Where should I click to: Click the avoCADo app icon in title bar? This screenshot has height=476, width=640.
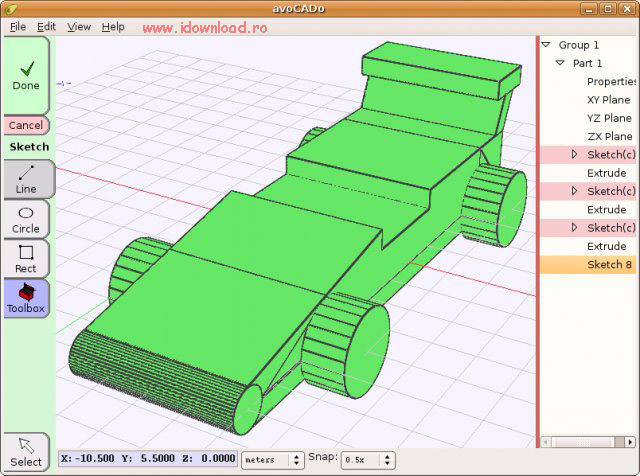point(11,9)
